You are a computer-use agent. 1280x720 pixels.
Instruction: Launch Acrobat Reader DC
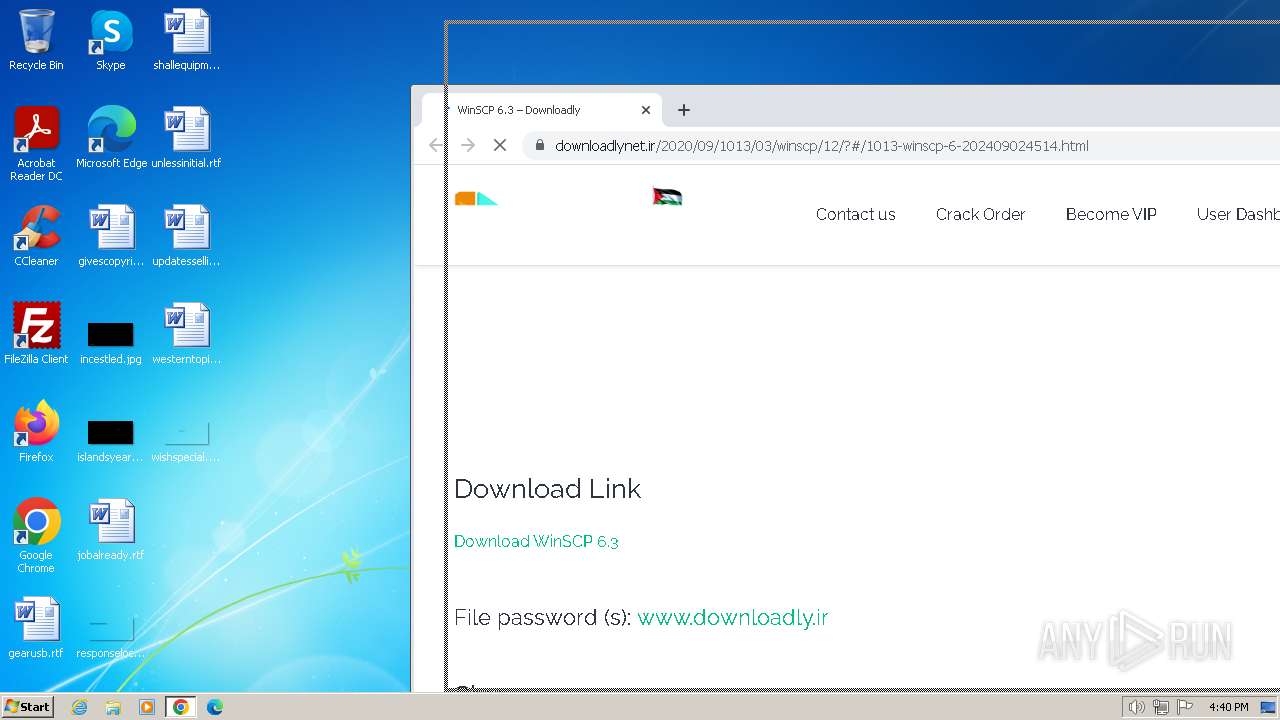point(36,144)
